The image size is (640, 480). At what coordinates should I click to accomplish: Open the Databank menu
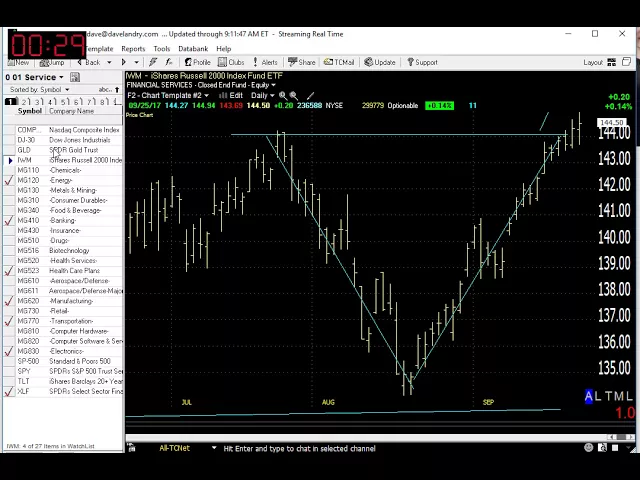tap(193, 49)
